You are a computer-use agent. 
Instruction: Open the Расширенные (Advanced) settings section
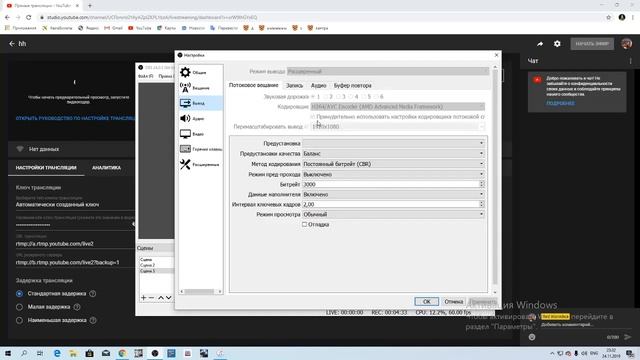click(x=200, y=164)
